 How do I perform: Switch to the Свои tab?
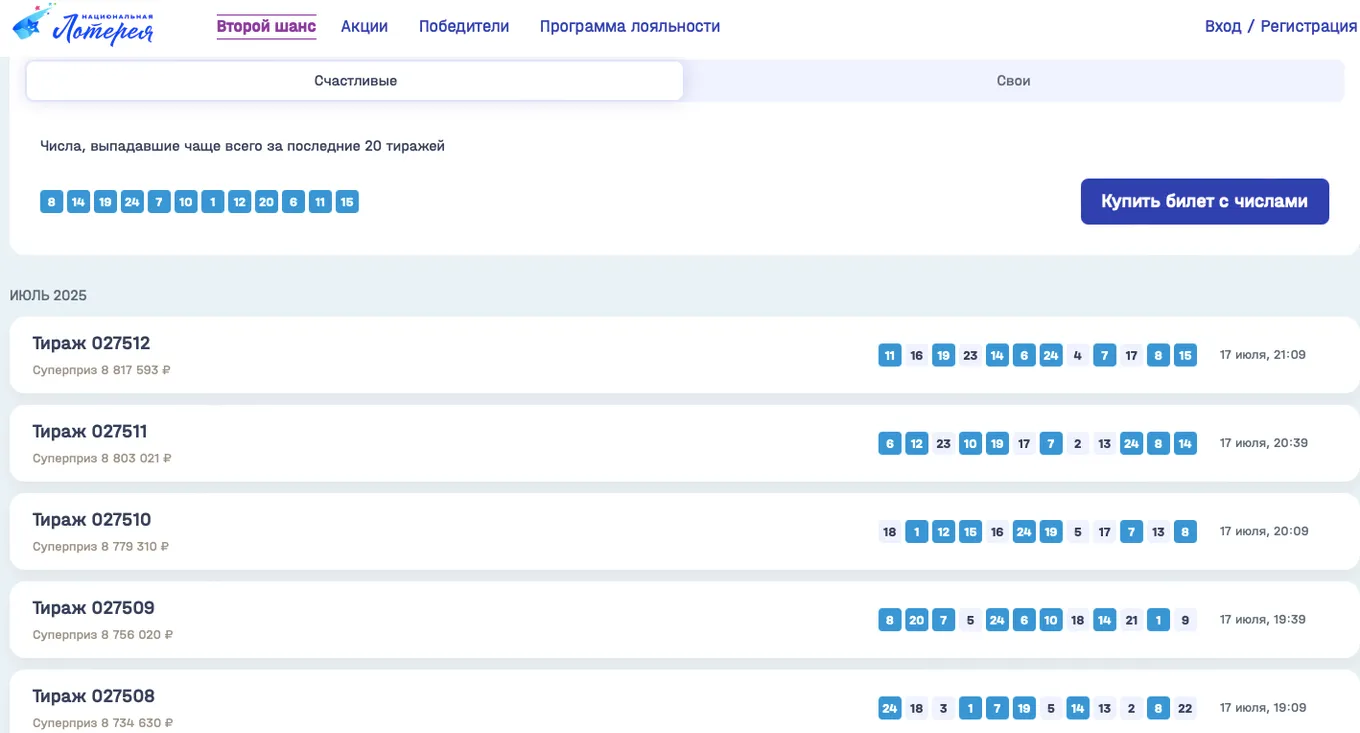pyautogui.click(x=1013, y=81)
